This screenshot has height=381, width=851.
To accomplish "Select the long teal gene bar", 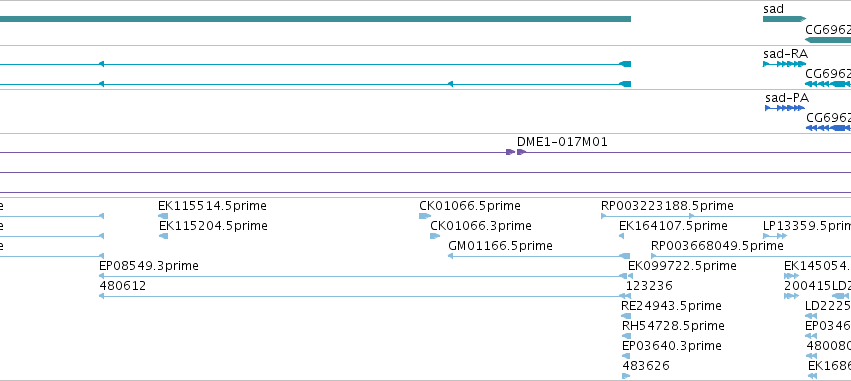I will coord(315,19).
